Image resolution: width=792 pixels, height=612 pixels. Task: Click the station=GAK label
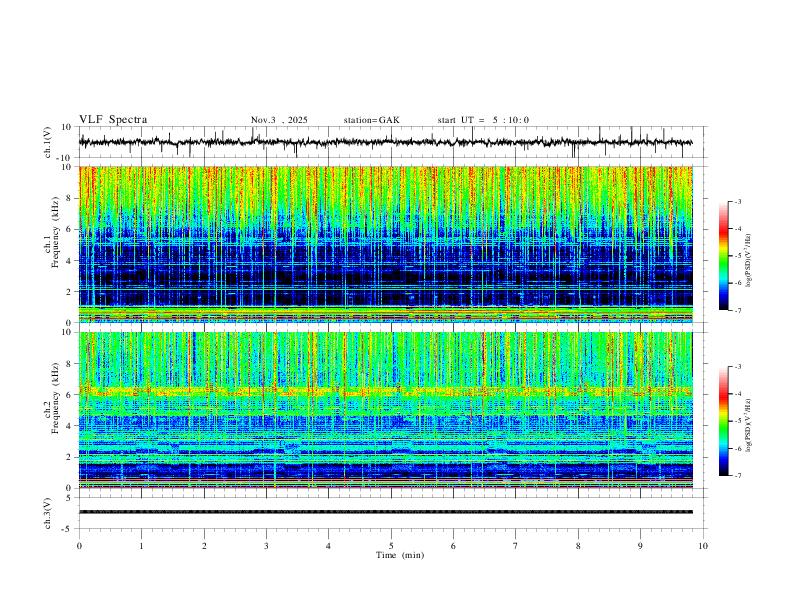click(372, 120)
